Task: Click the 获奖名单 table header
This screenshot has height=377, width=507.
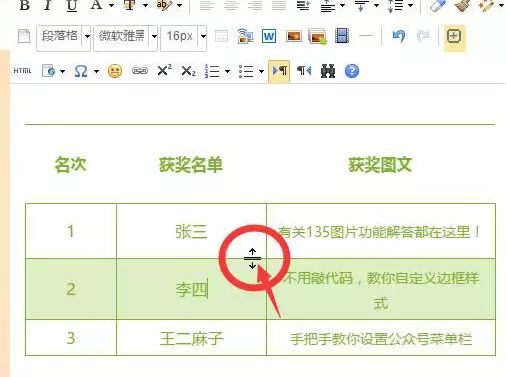Action: pyautogui.click(x=191, y=165)
